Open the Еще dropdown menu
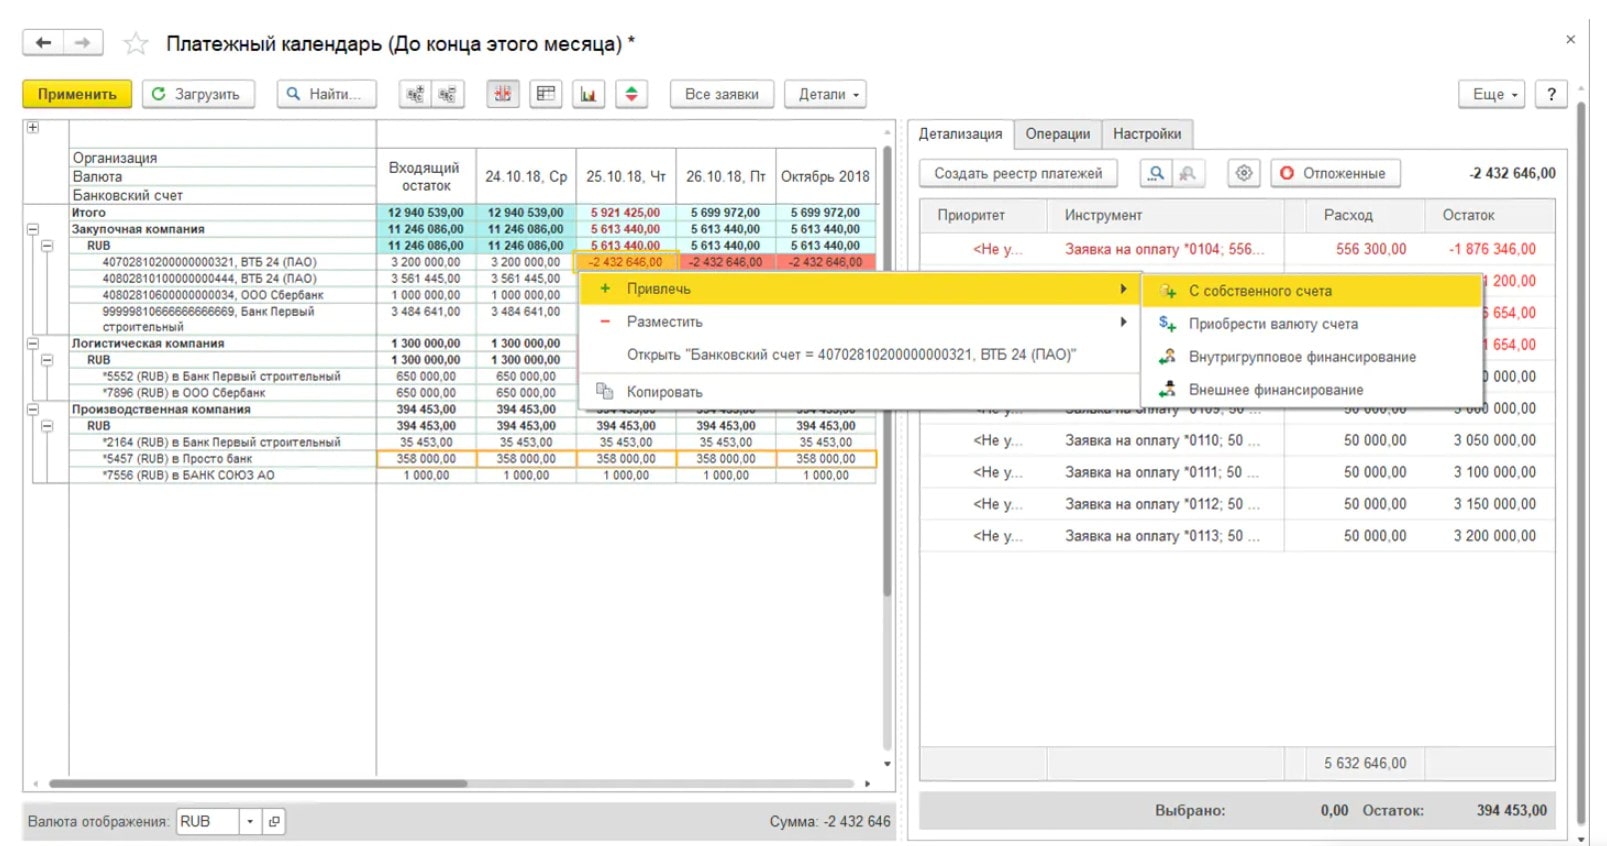The height and width of the screenshot is (846, 1607). click(x=1493, y=94)
